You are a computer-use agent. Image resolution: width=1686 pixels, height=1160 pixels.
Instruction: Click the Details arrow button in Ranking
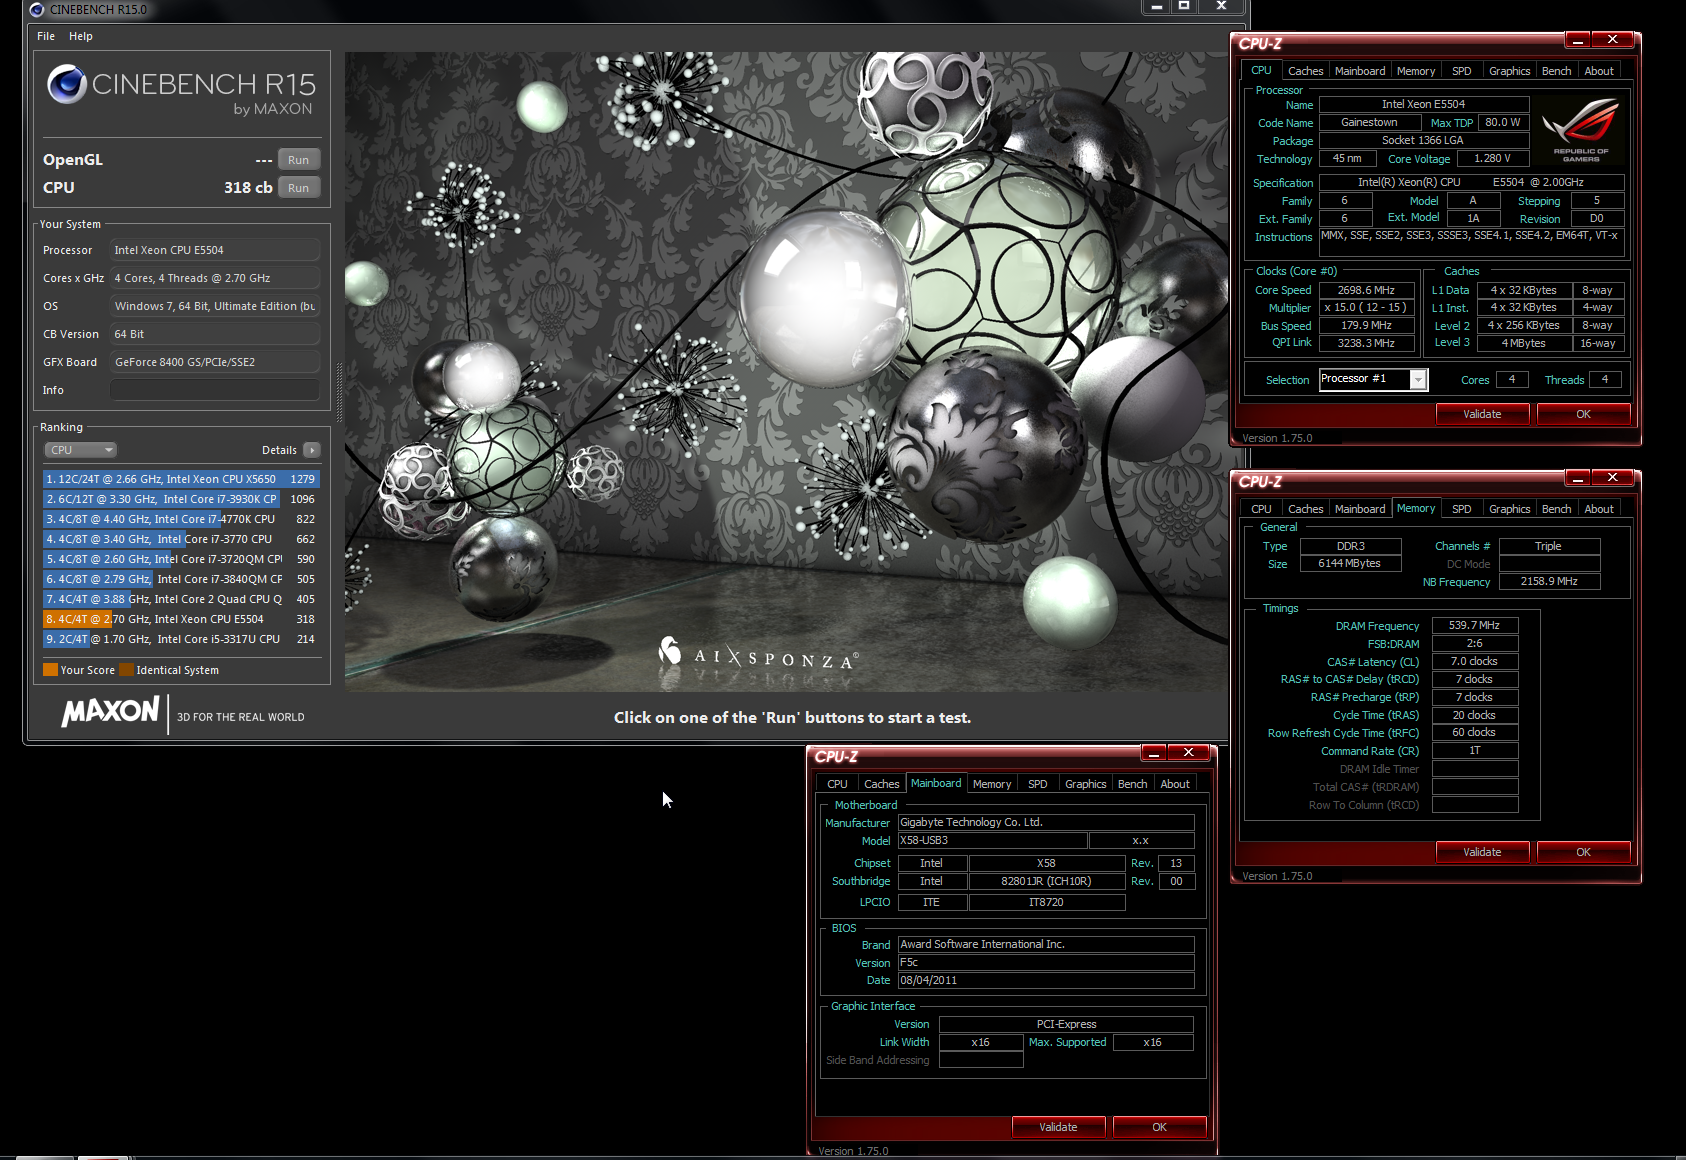click(312, 450)
